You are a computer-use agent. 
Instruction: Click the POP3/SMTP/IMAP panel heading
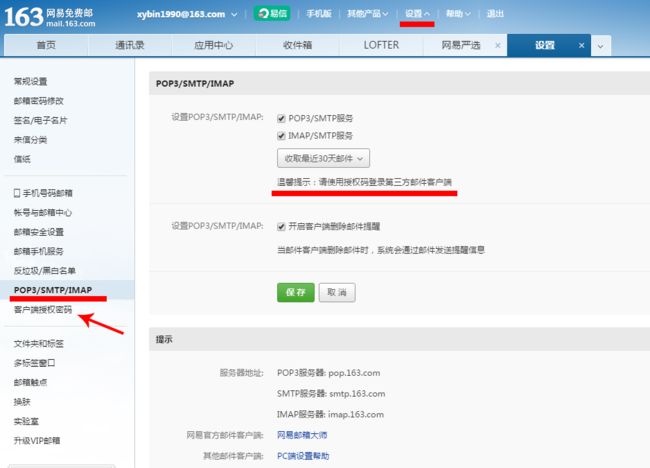[195, 83]
